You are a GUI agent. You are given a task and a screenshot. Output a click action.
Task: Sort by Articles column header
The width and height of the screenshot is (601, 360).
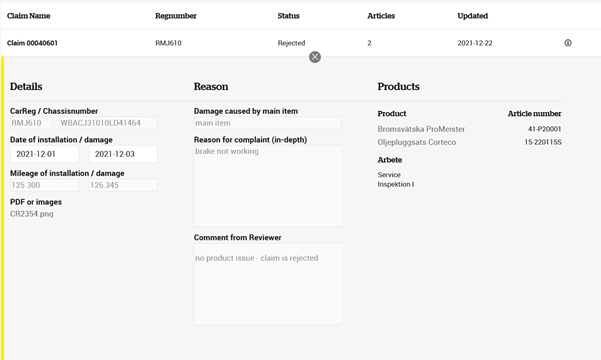click(x=381, y=16)
